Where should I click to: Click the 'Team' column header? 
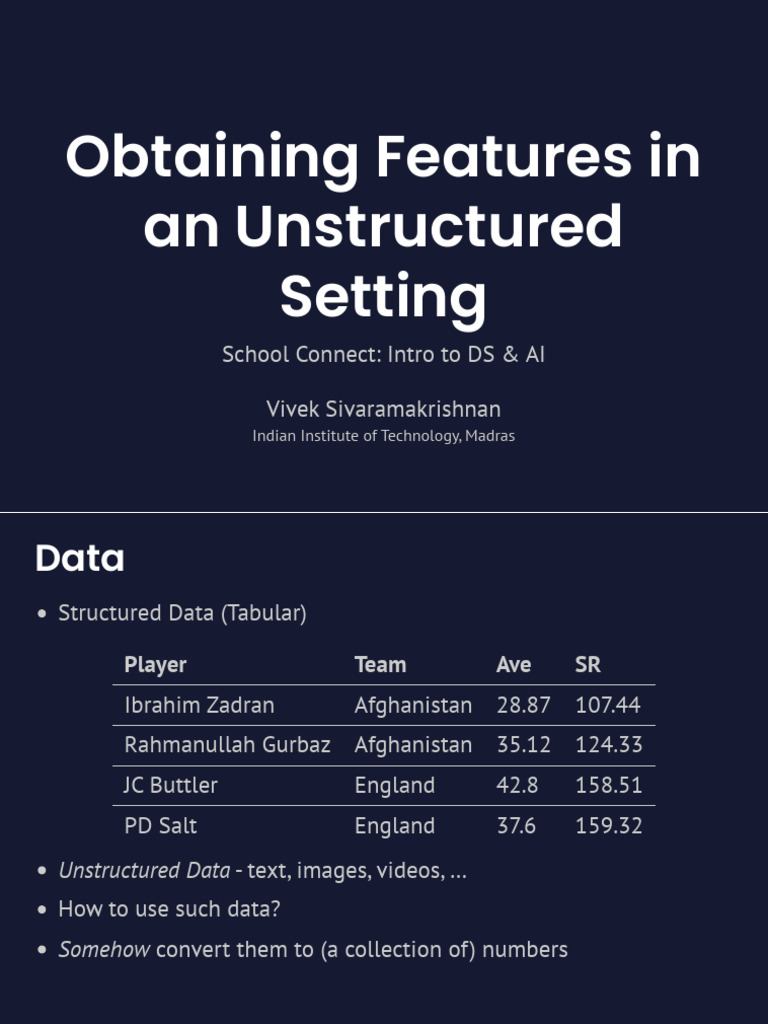pos(380,665)
